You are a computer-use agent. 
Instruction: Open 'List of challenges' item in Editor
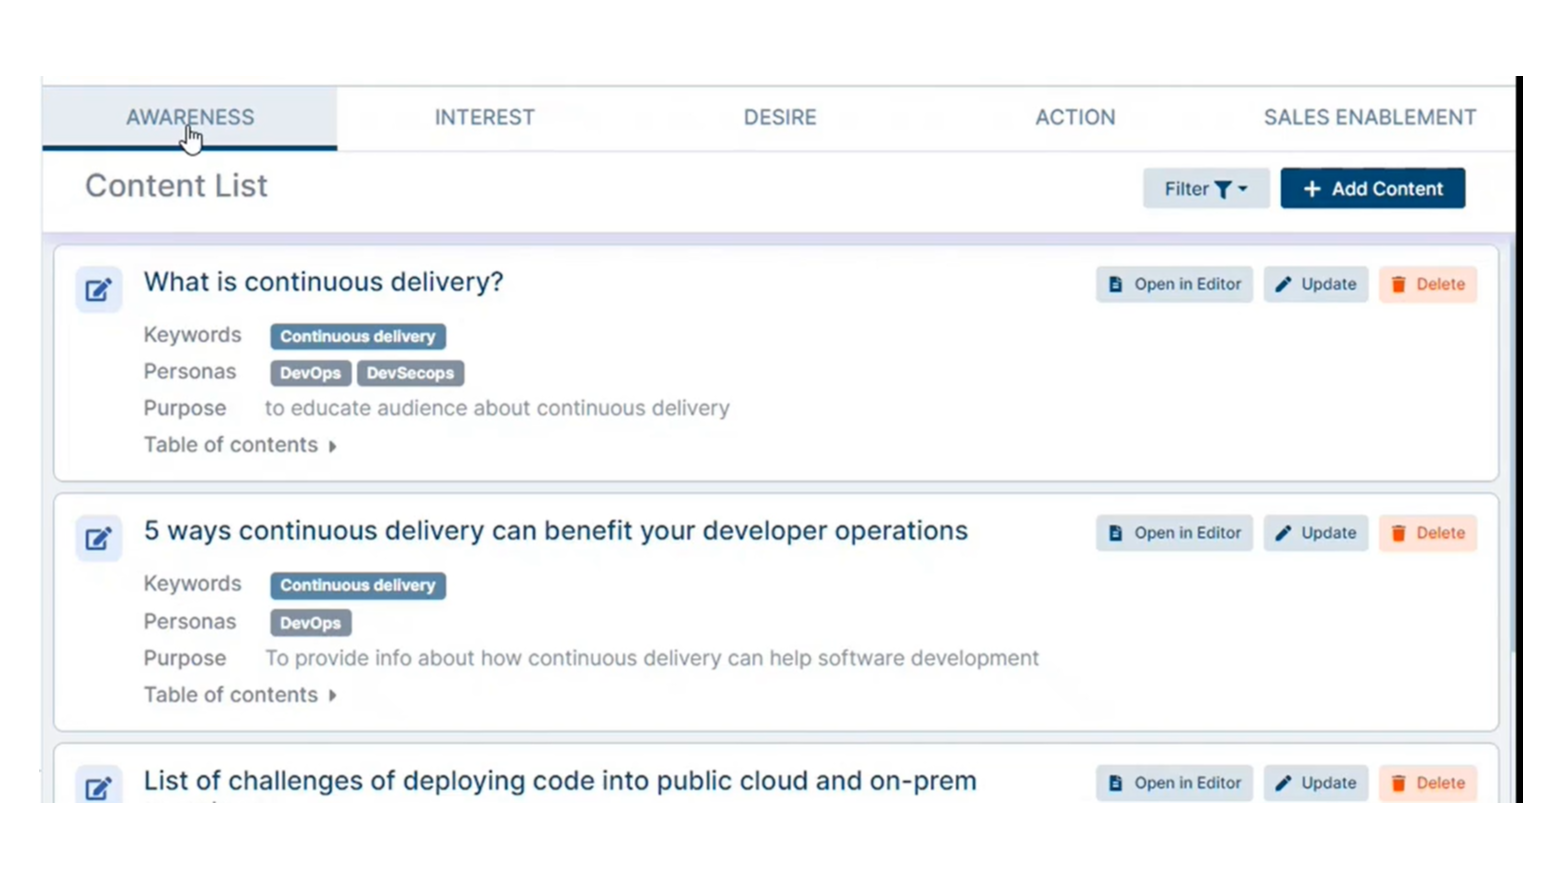point(1174,783)
